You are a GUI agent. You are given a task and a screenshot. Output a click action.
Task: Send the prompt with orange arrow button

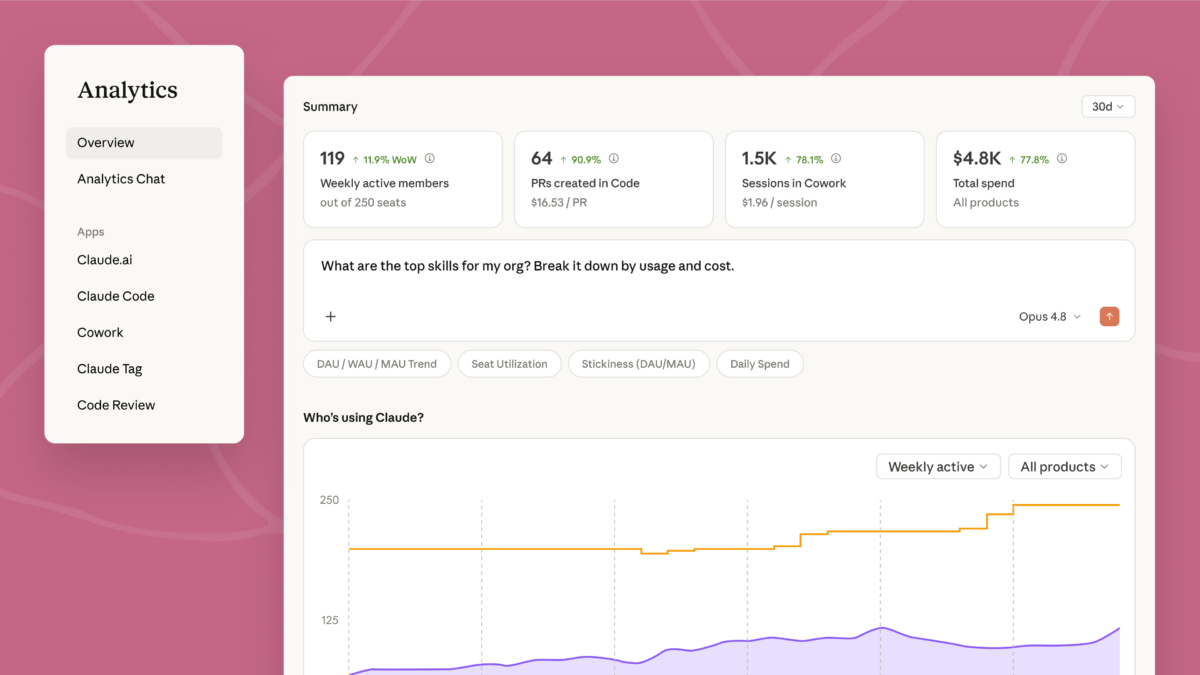[1109, 317]
